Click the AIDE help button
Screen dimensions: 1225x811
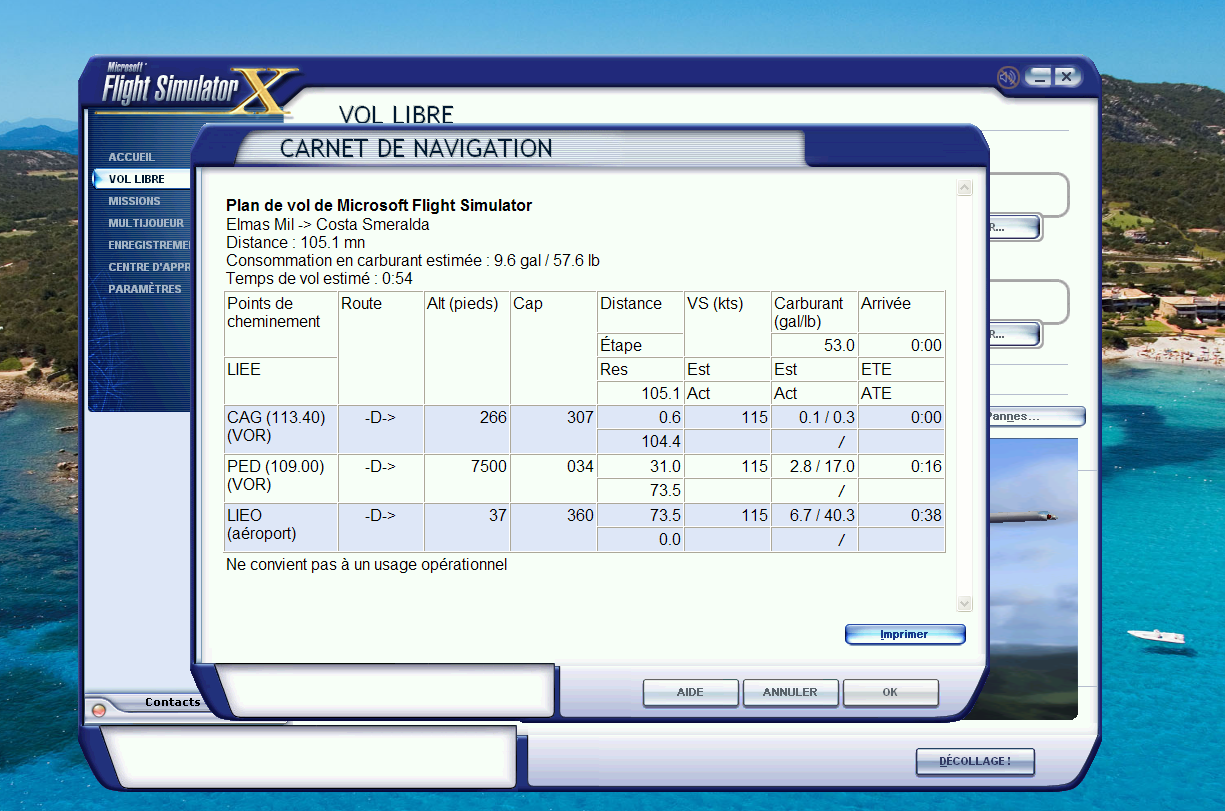pos(690,692)
